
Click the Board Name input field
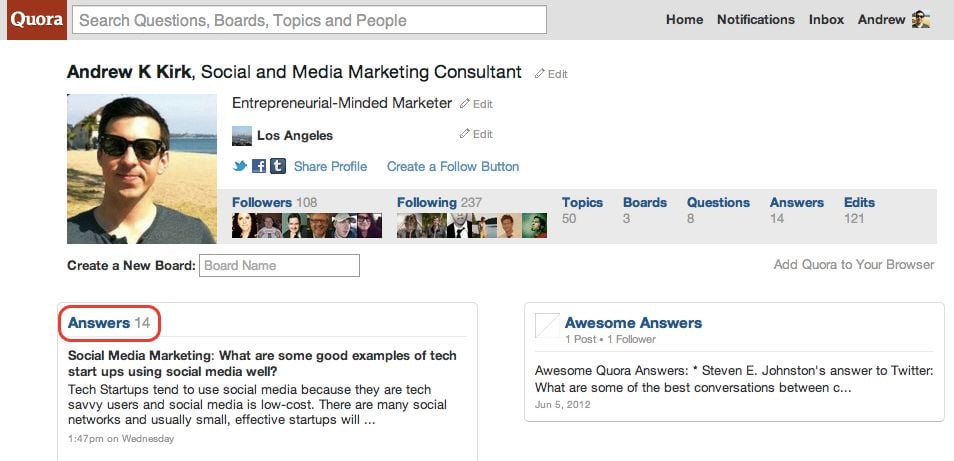click(x=279, y=265)
